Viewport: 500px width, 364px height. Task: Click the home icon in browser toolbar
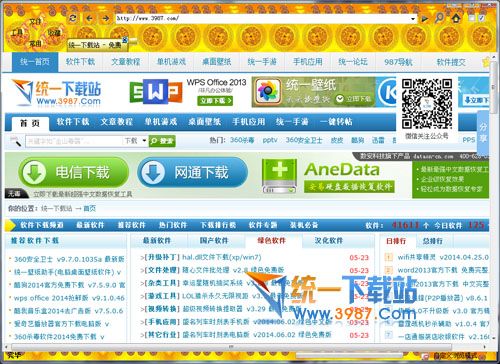(x=456, y=18)
